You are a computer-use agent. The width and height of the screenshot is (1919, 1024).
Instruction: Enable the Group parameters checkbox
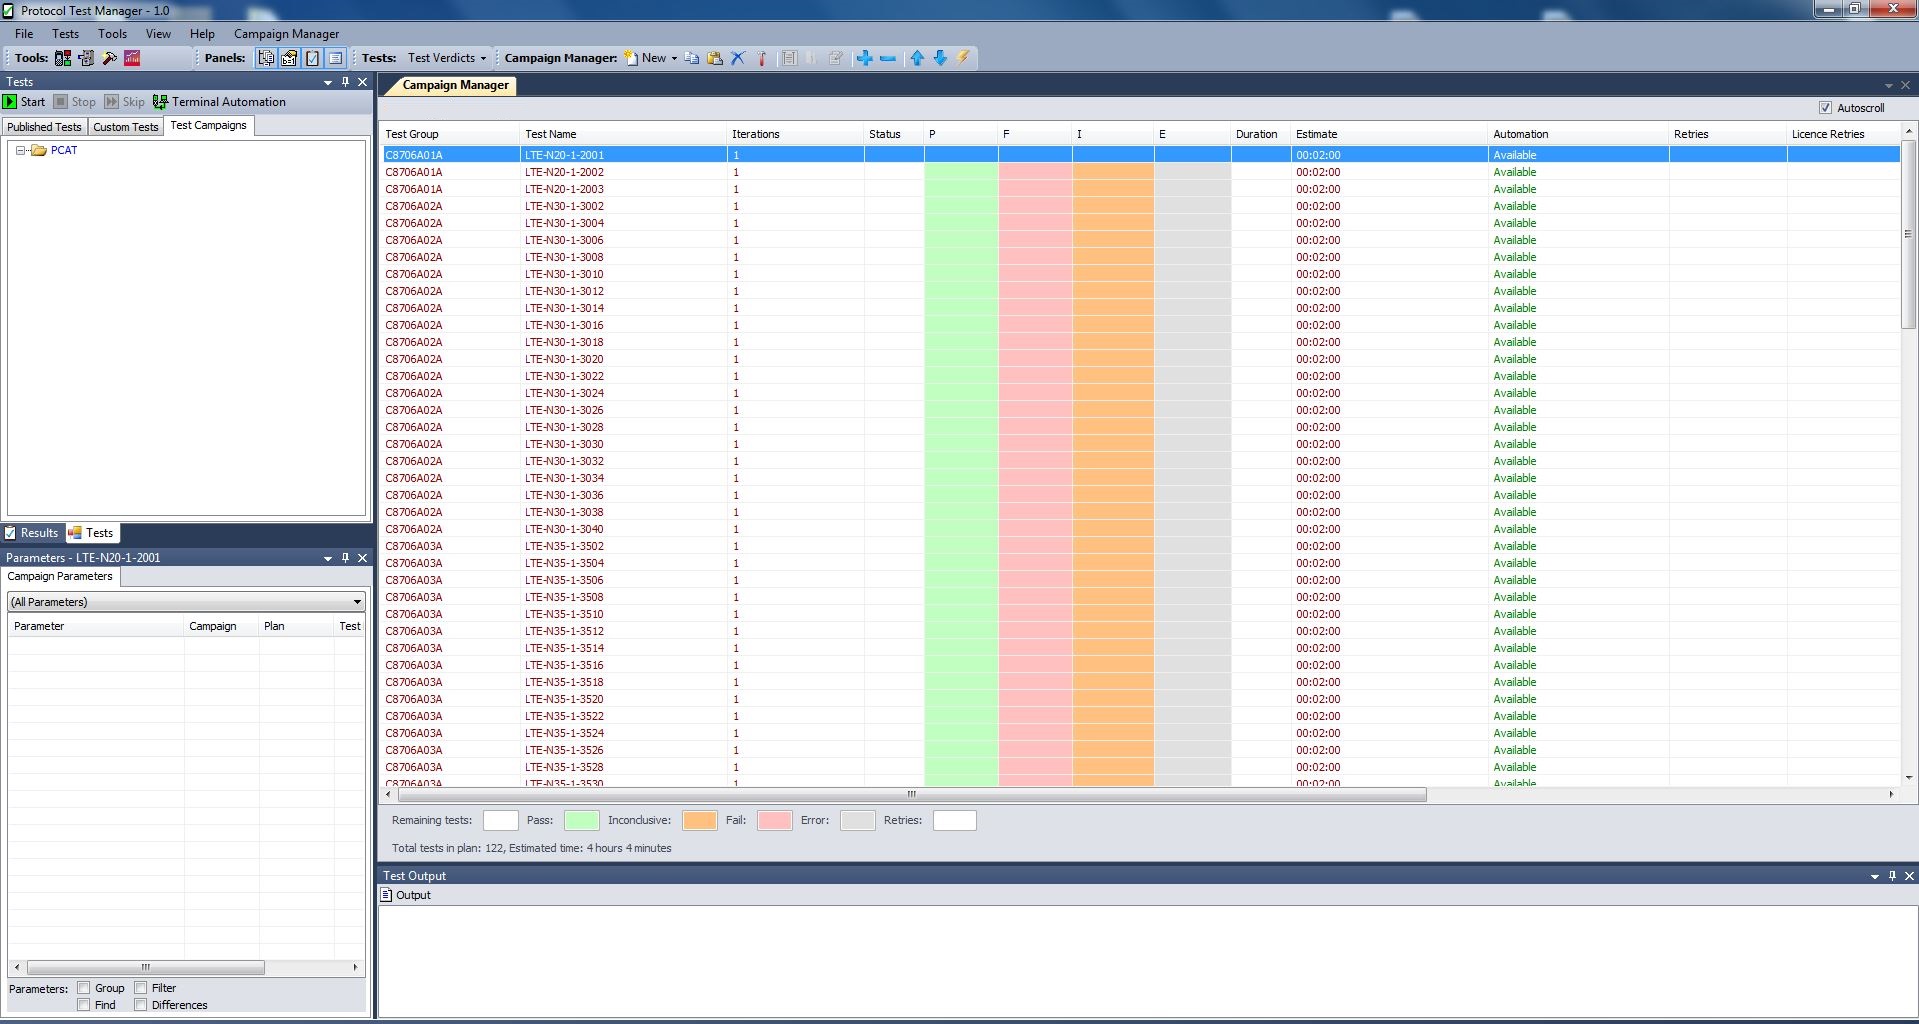pos(84,988)
